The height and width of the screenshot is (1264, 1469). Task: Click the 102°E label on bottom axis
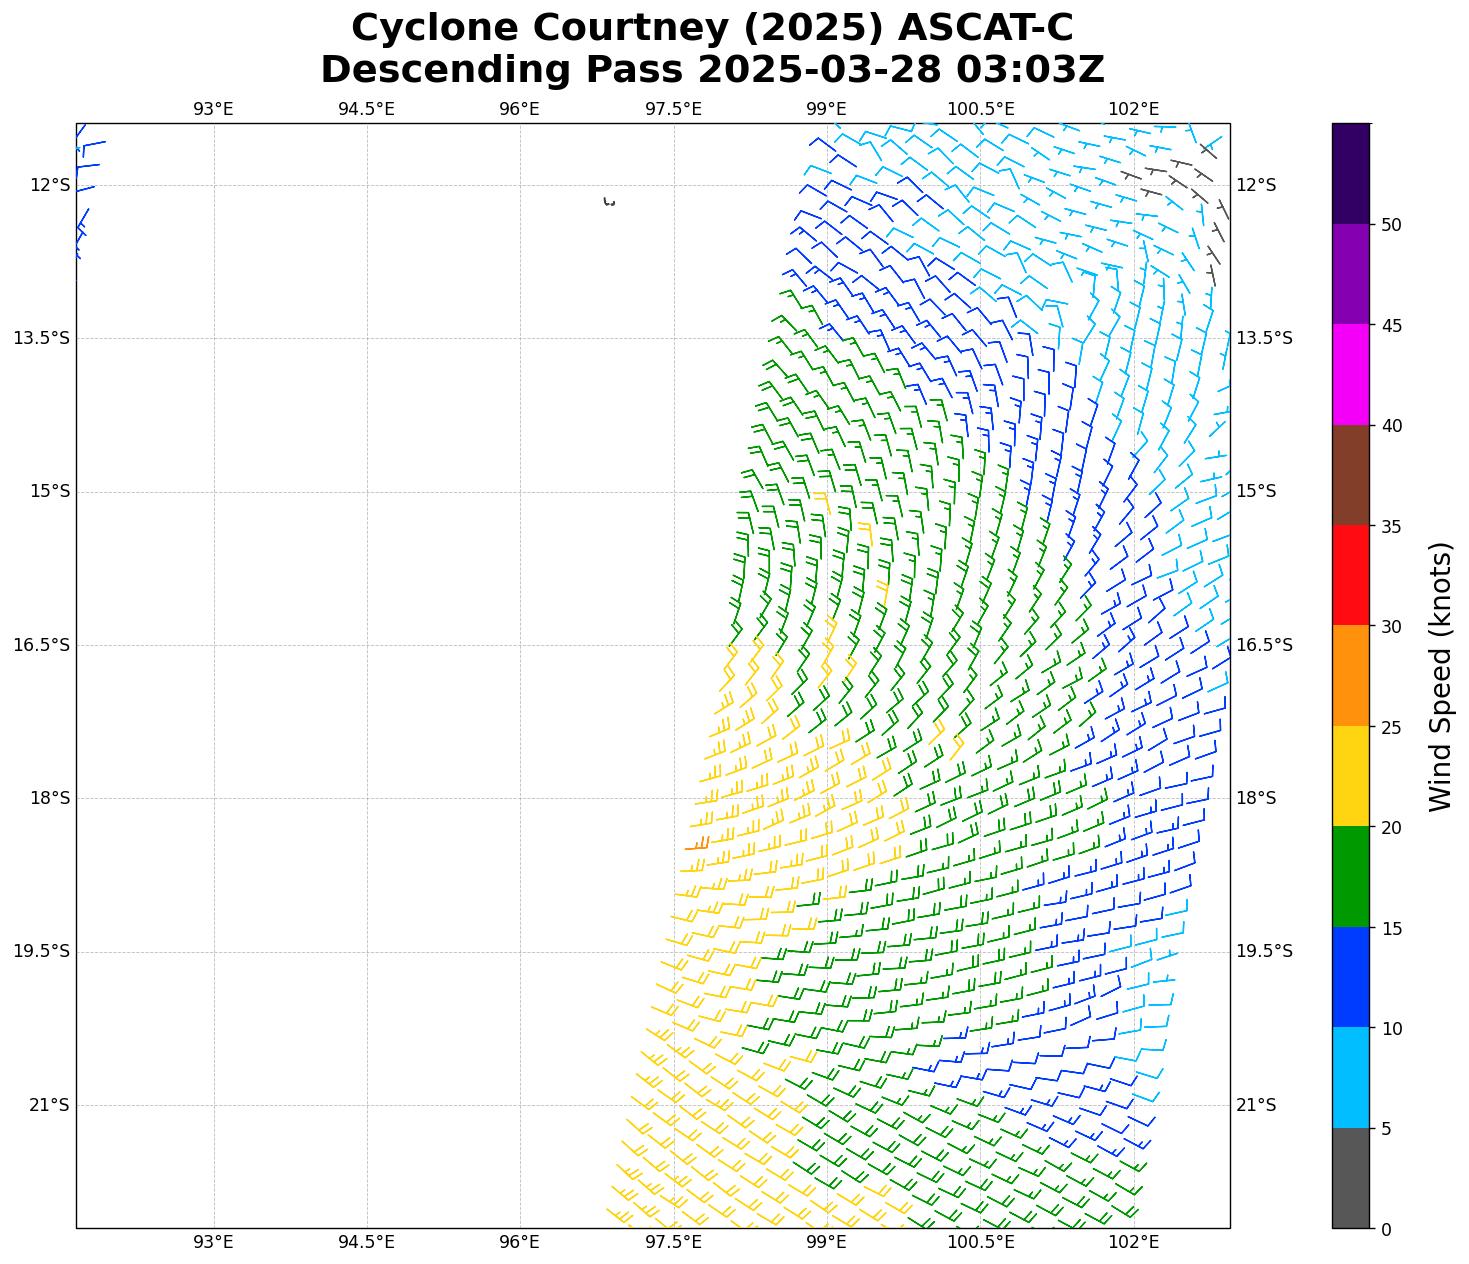[1134, 1242]
